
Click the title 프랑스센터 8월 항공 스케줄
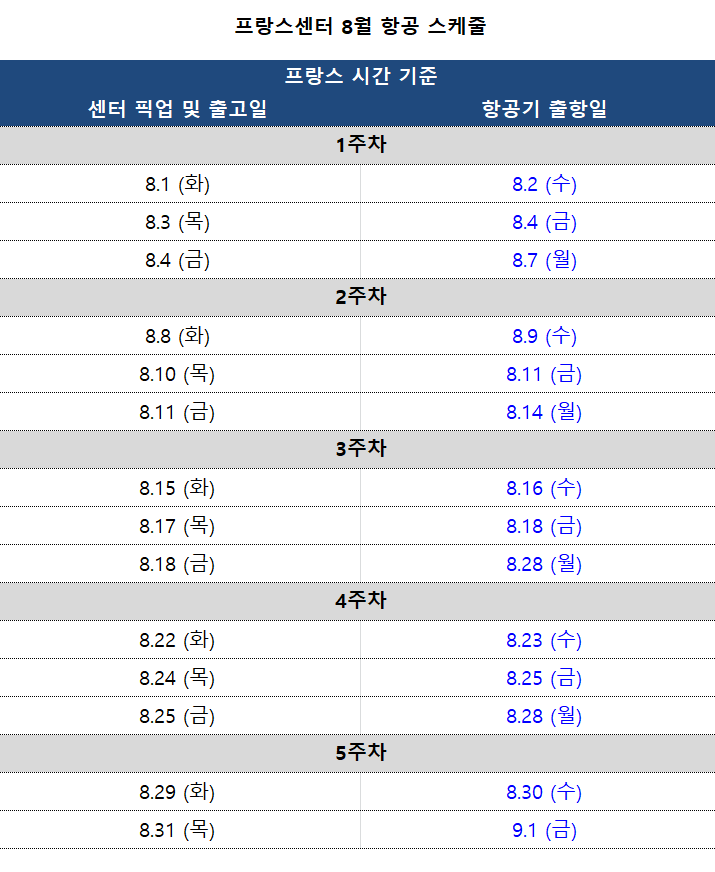pyautogui.click(x=360, y=26)
